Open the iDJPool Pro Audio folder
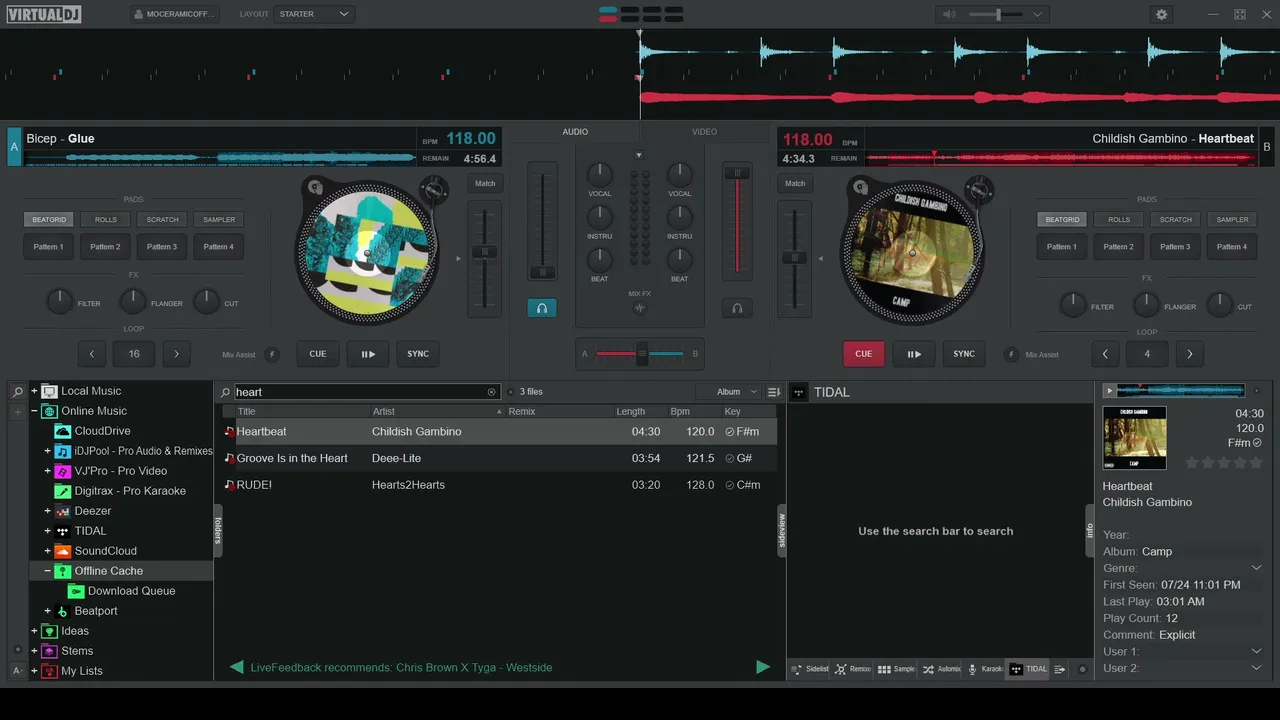Screen dimensions: 1280x720 143,451
